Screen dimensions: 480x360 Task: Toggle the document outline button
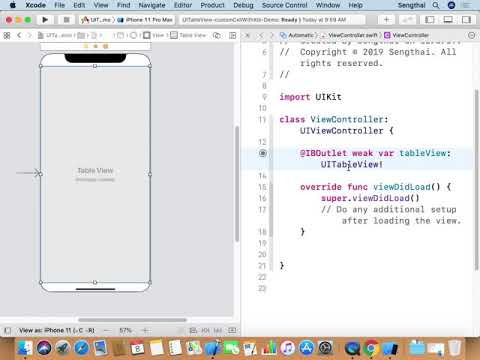tap(7, 330)
